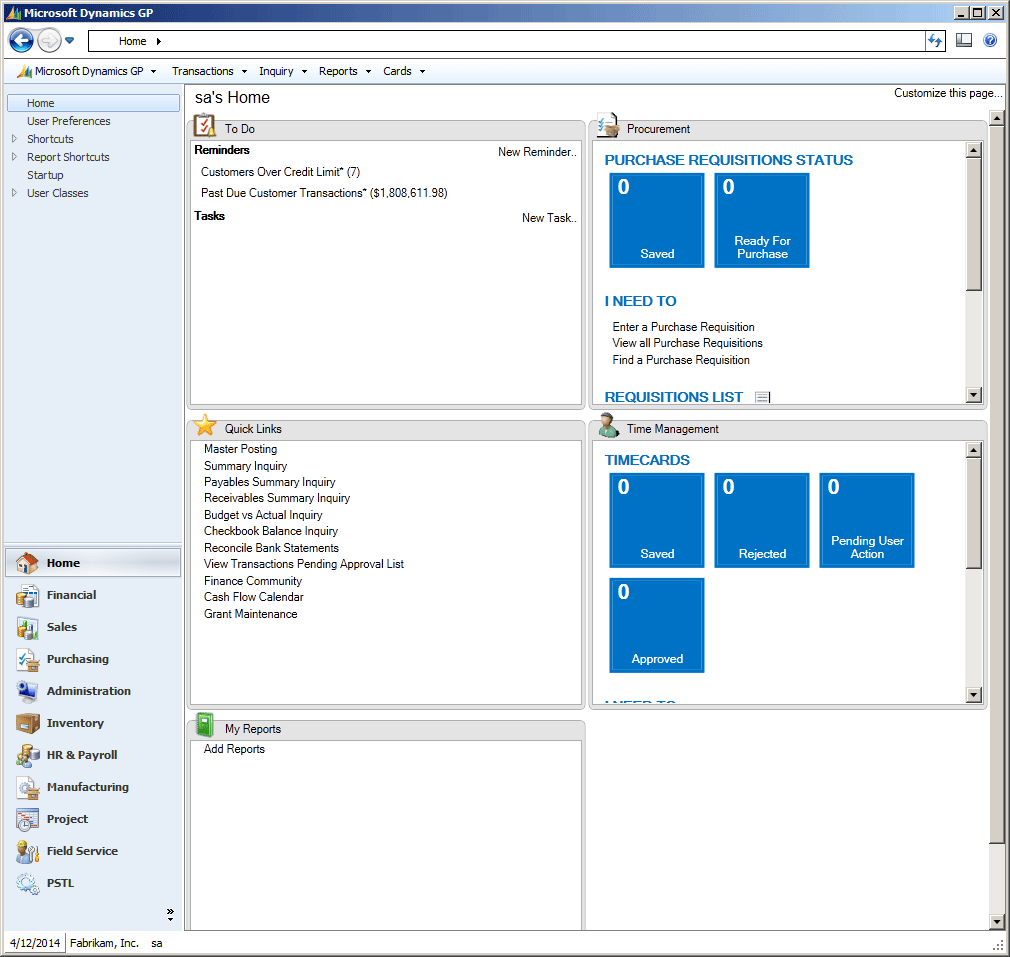Click the To Do clipboard icon
Screen dimensions: 1010x957
(x=205, y=125)
